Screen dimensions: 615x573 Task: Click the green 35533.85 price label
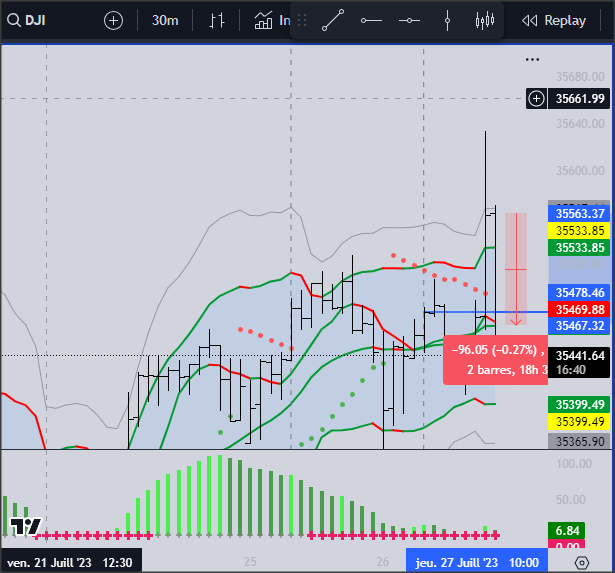(580, 248)
